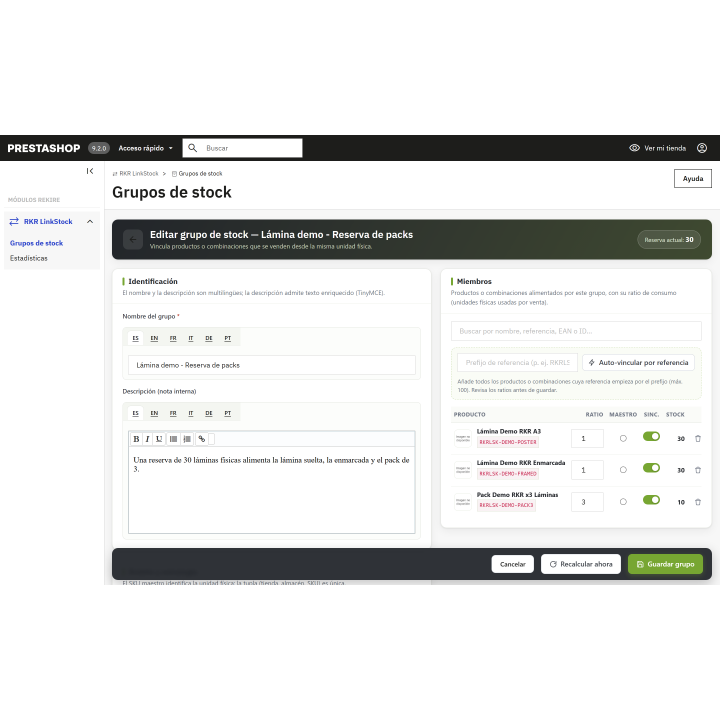
Task: Apply bold in description editor
Action: click(x=136, y=439)
